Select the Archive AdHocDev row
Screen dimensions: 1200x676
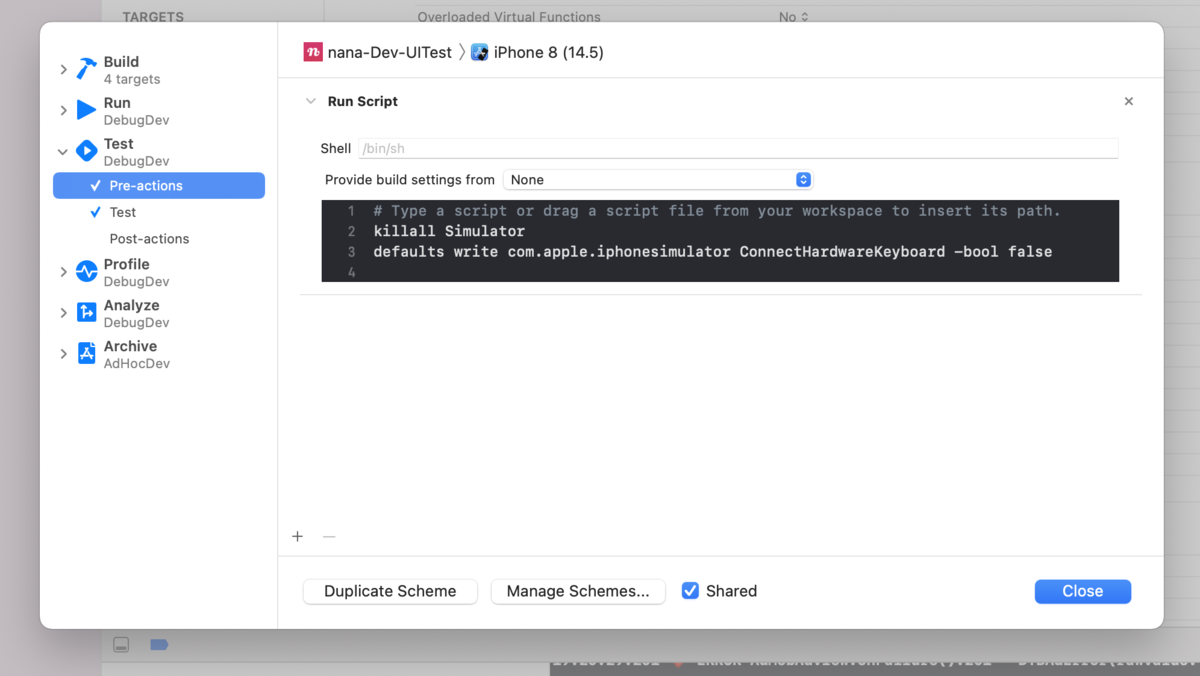[x=159, y=354]
